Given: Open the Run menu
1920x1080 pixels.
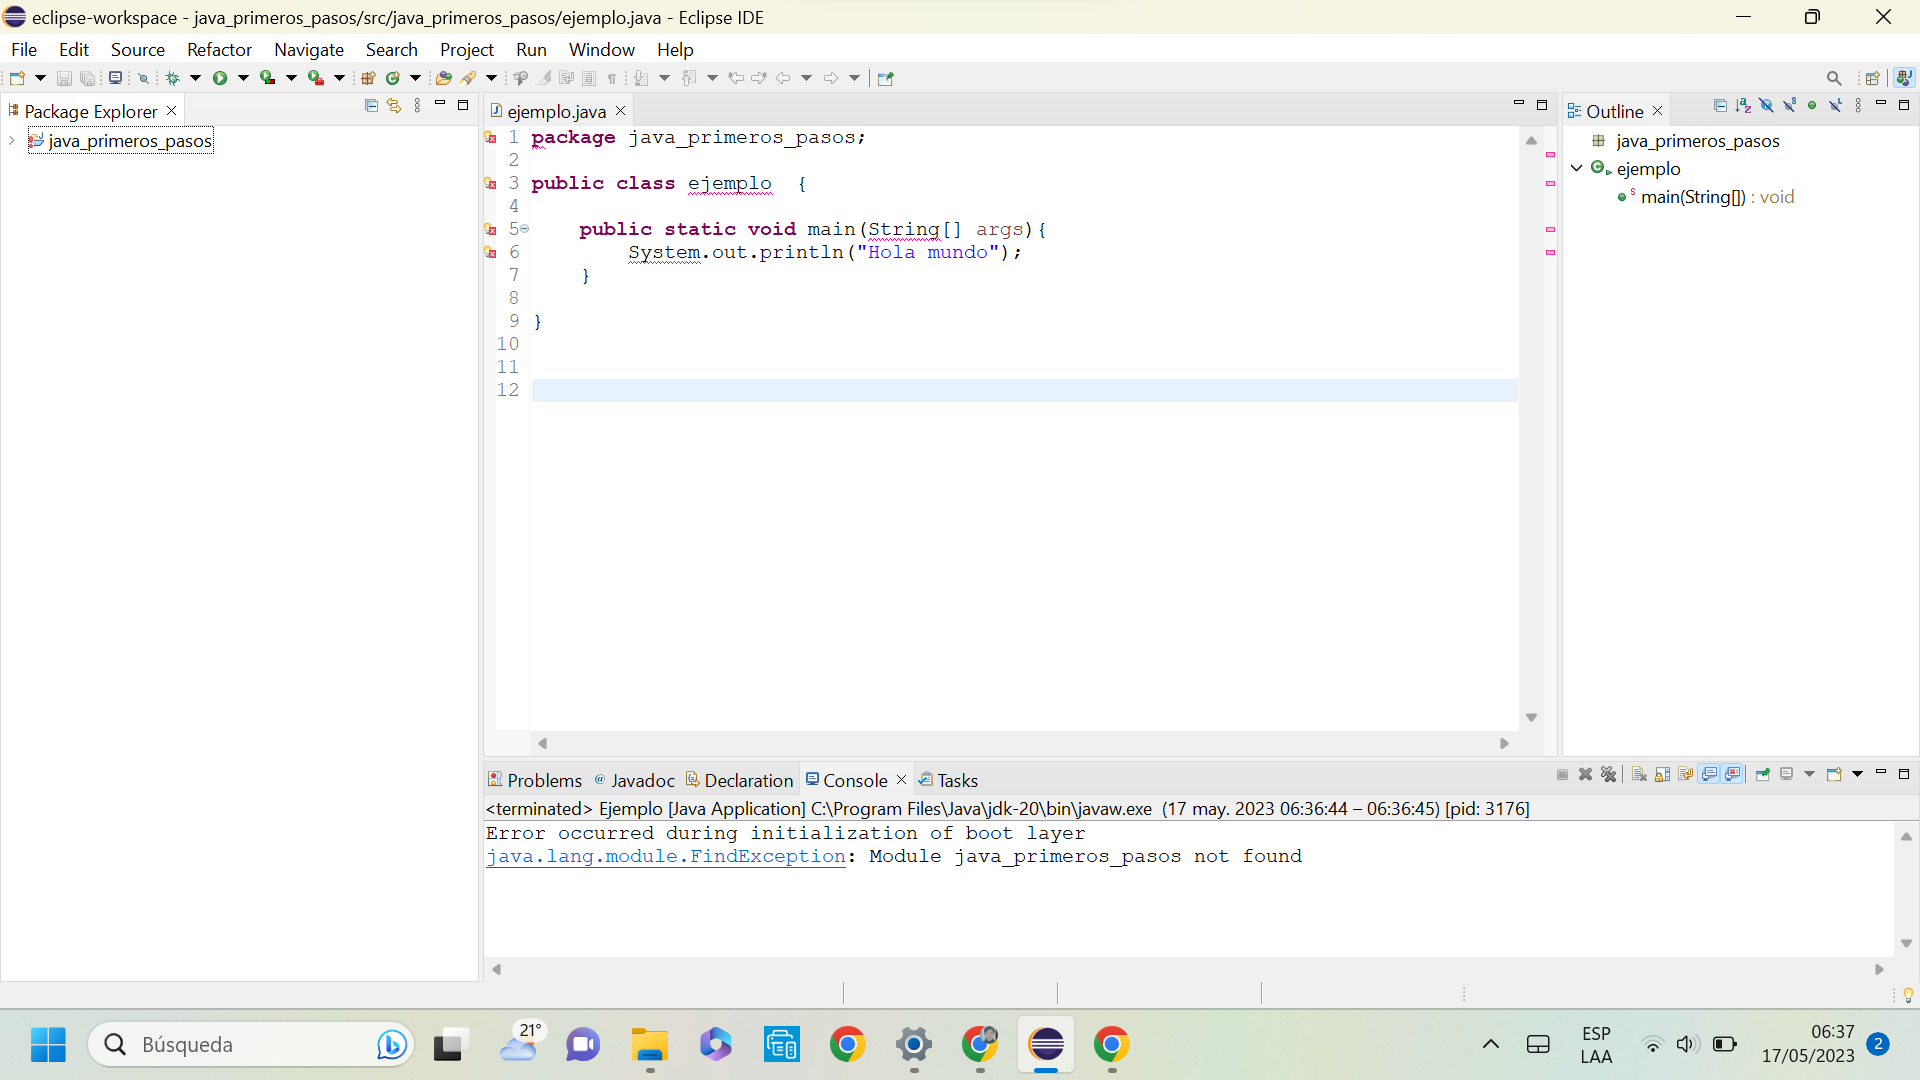Looking at the screenshot, I should click(530, 49).
